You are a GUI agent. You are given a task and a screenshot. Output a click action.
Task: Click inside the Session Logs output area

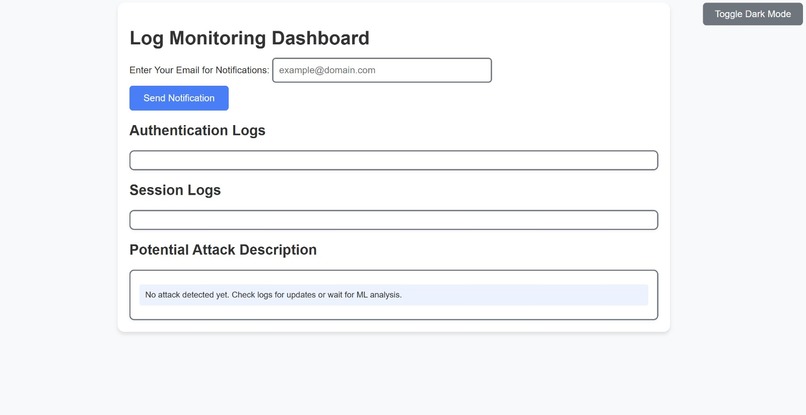click(x=394, y=220)
